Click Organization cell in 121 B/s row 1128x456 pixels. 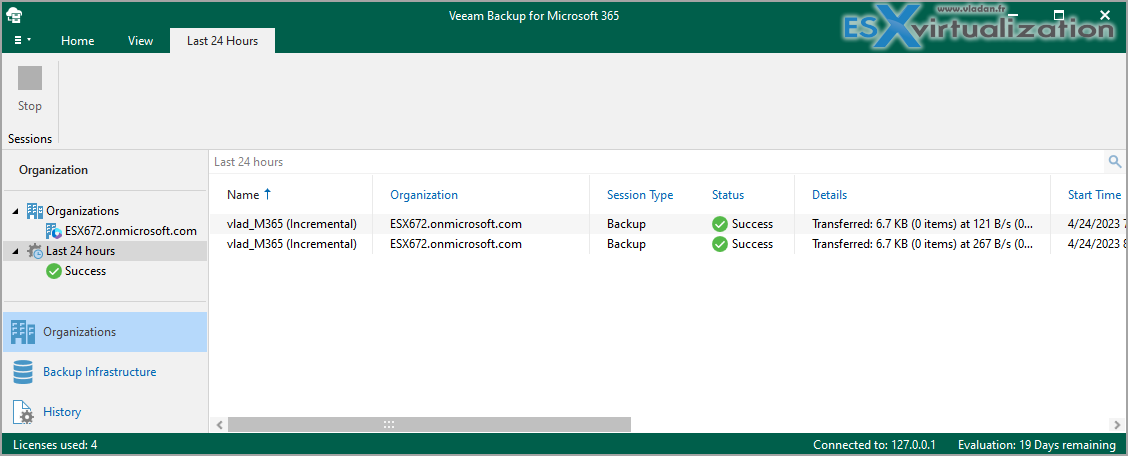coord(455,224)
